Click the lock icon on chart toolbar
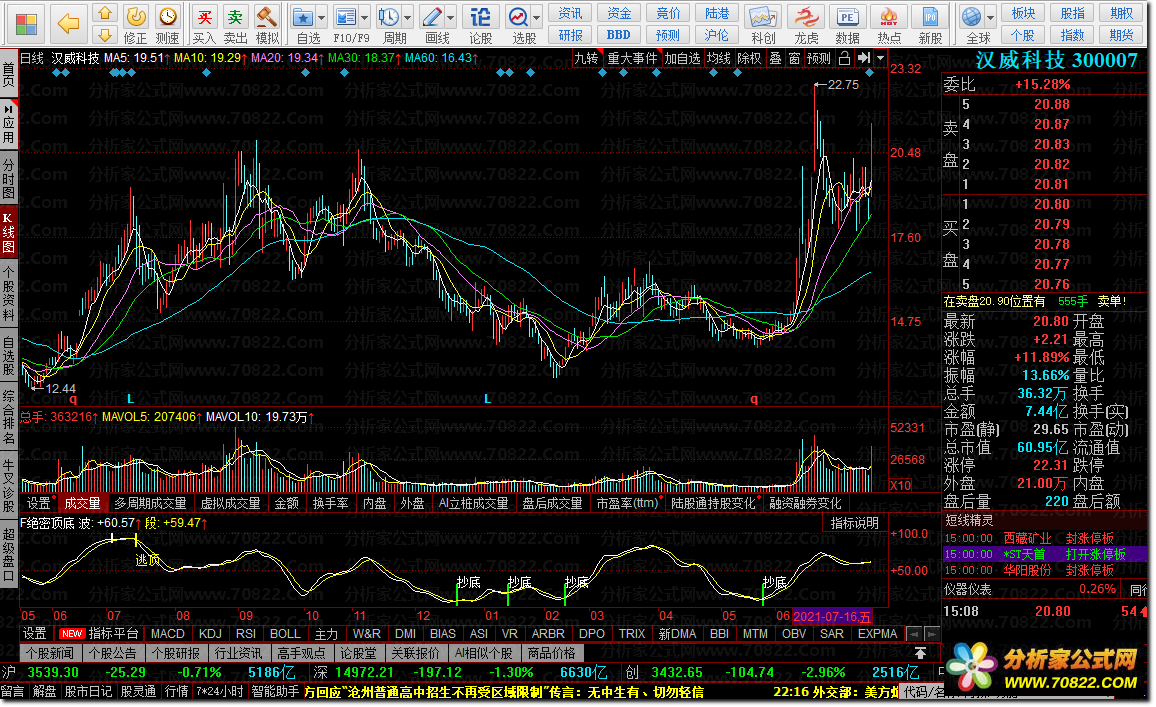1156x707 pixels. tap(845, 58)
